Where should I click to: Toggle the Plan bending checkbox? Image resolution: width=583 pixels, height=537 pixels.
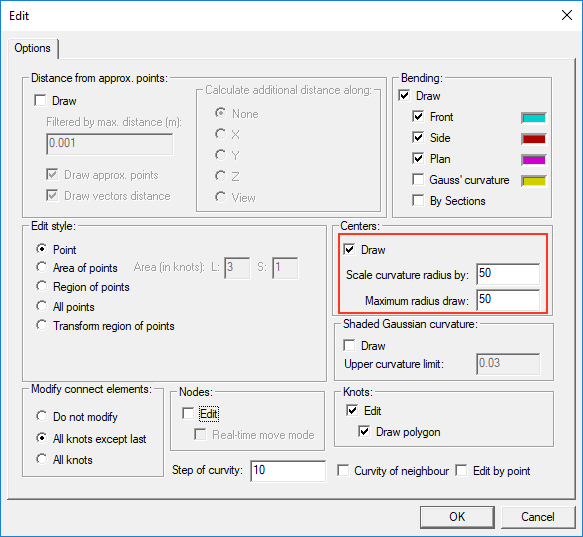(x=418, y=159)
